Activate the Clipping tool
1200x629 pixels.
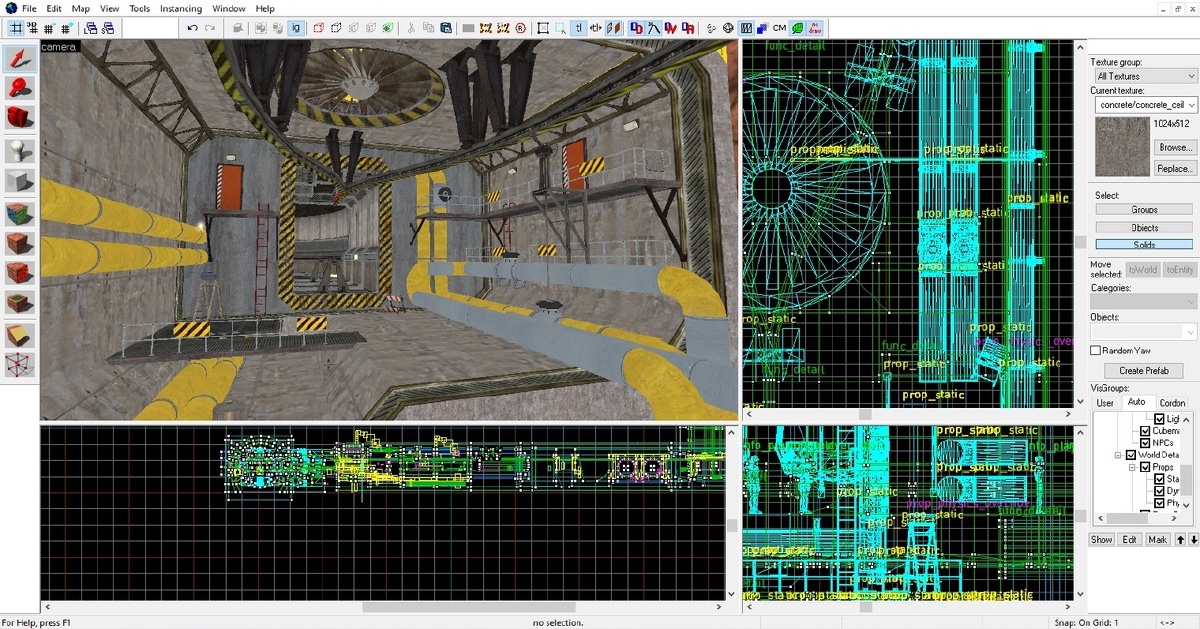click(x=20, y=335)
